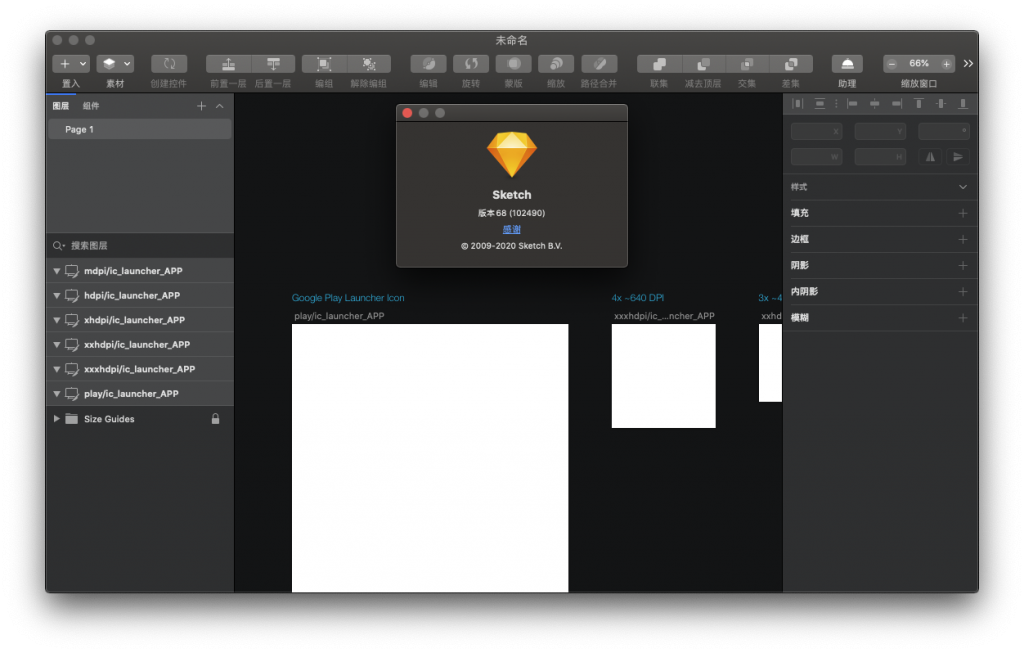Click Send Backward (后置一层) icon
1024x653 pixels.
point(273,64)
